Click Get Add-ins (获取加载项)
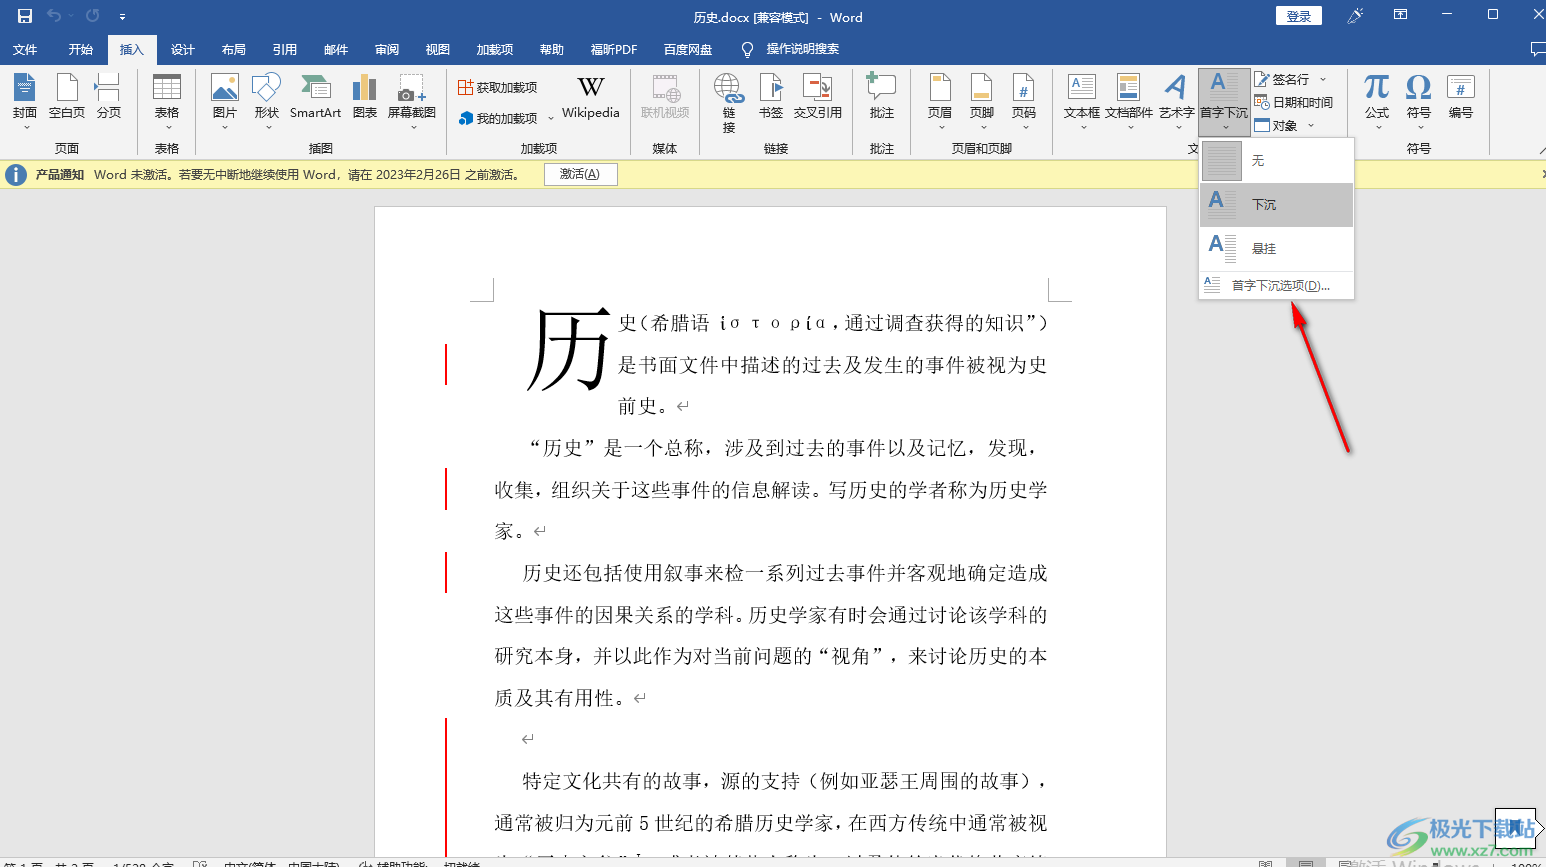Viewport: 1546px width, 867px height. [498, 88]
